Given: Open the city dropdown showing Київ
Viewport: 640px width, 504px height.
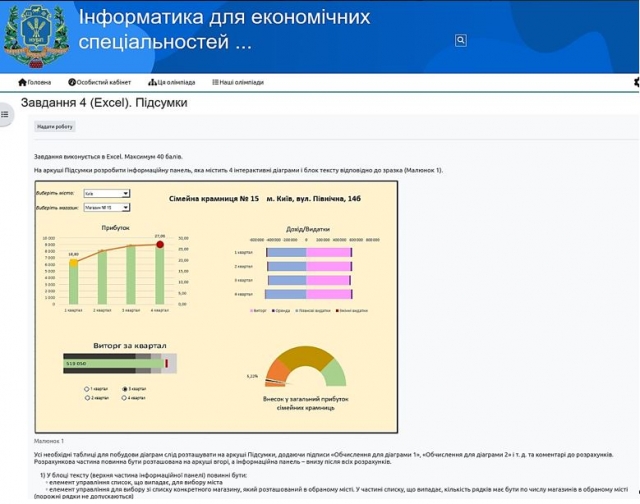Looking at the screenshot, I should click(107, 193).
